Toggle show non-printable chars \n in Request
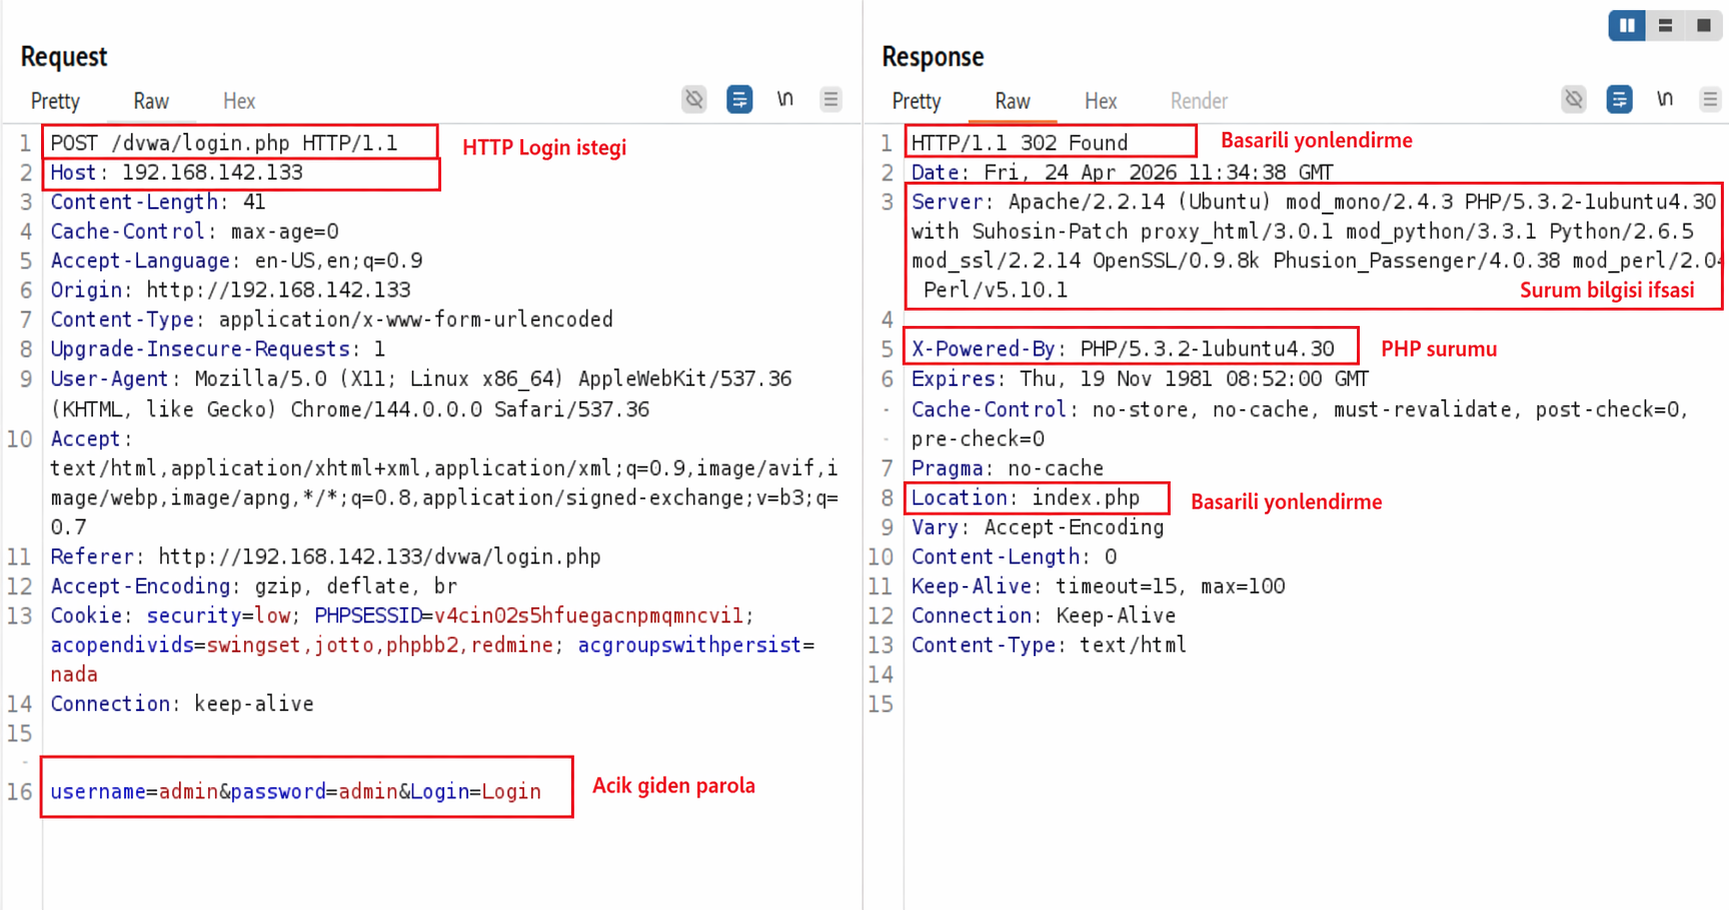The image size is (1729, 910). (785, 99)
